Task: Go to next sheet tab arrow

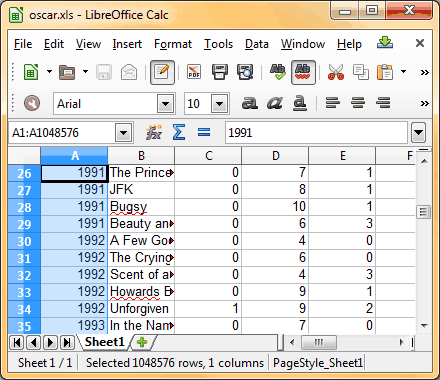Action: [50, 342]
